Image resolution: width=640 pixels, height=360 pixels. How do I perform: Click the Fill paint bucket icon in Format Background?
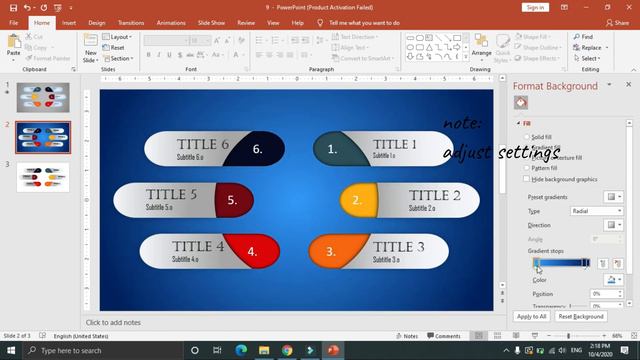[521, 102]
